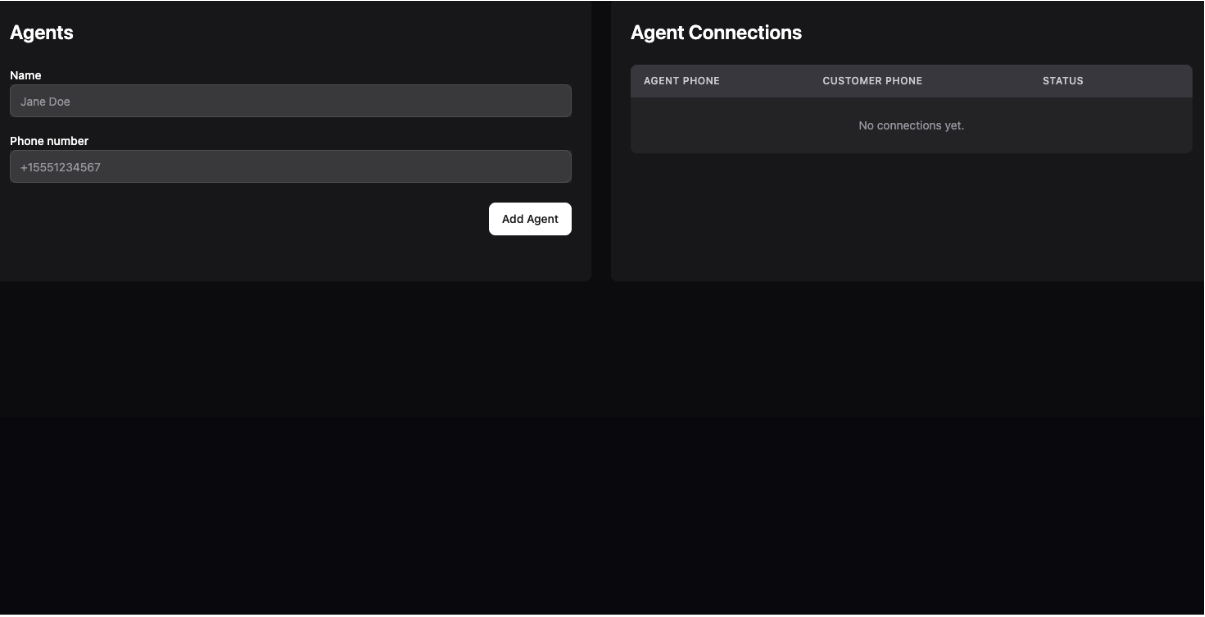Select the Jane Doe placeholder text box
This screenshot has height=617, width=1205.
289,99
